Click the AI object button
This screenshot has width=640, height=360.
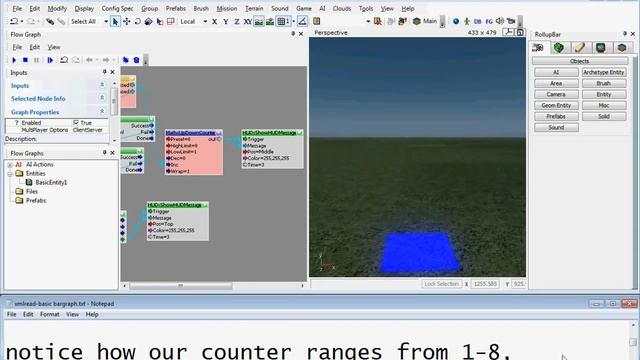tap(556, 72)
